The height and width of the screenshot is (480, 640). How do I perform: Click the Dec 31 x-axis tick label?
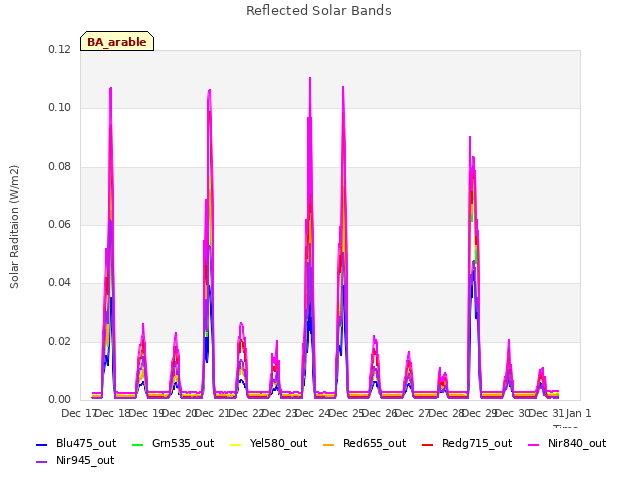[x=546, y=413]
